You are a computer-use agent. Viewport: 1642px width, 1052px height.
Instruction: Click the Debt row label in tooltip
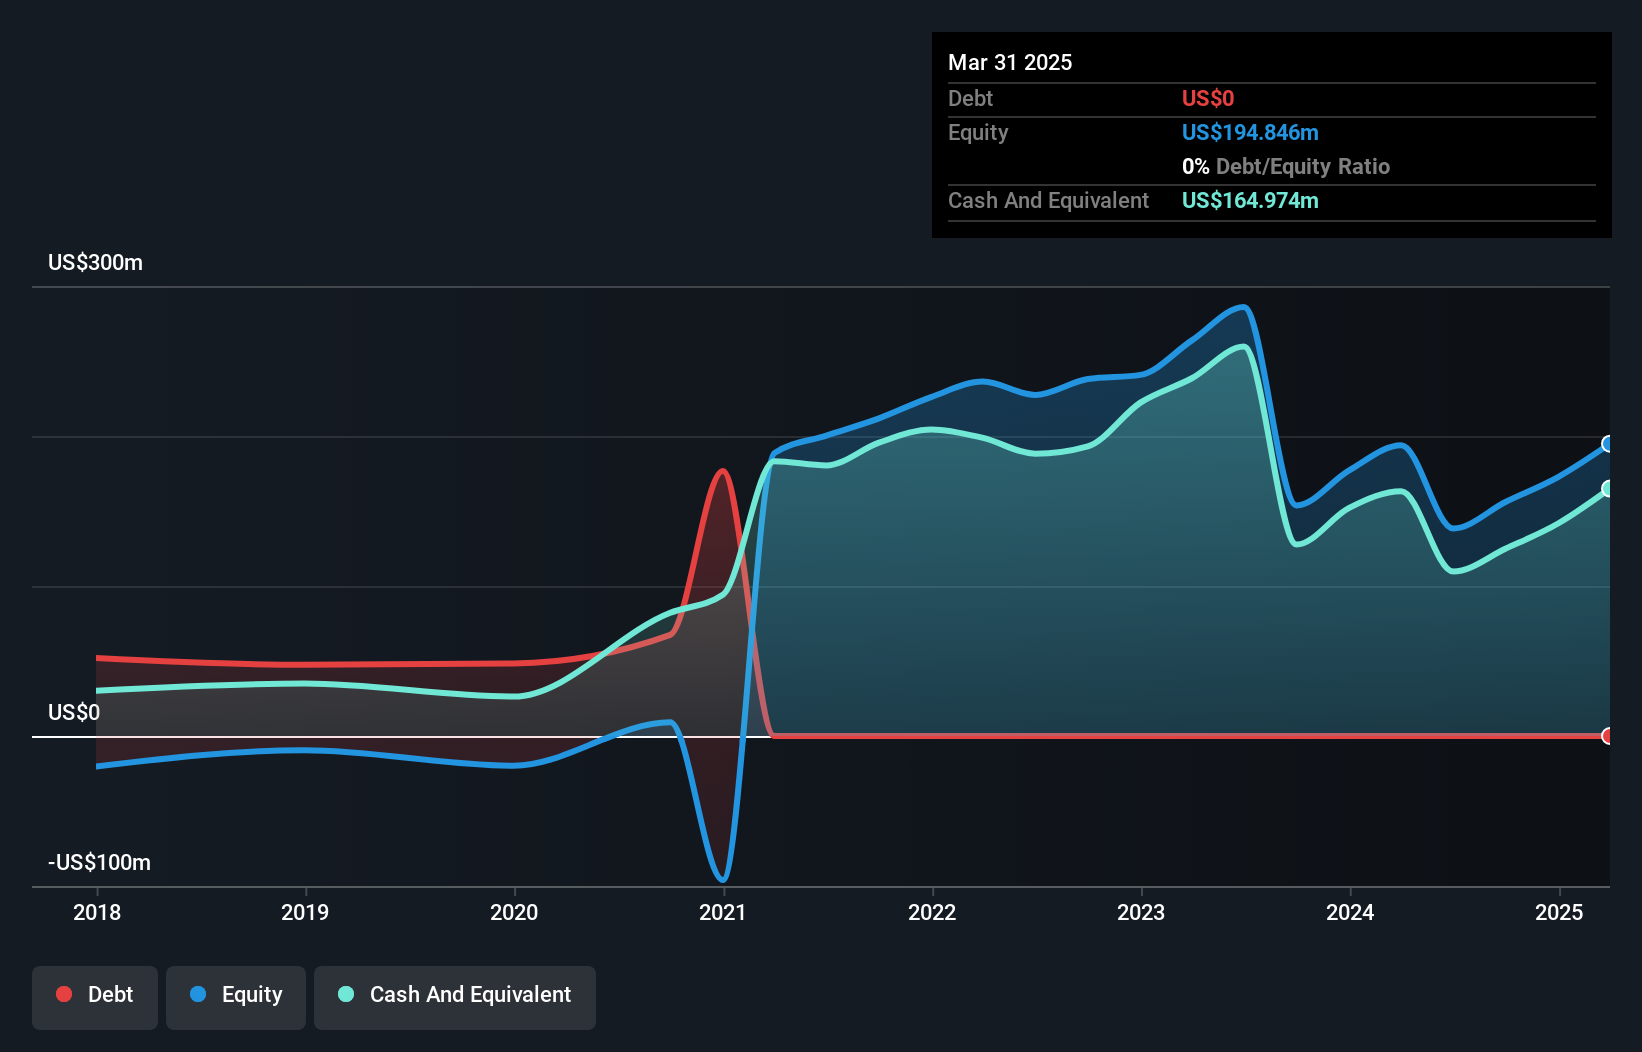click(x=970, y=99)
